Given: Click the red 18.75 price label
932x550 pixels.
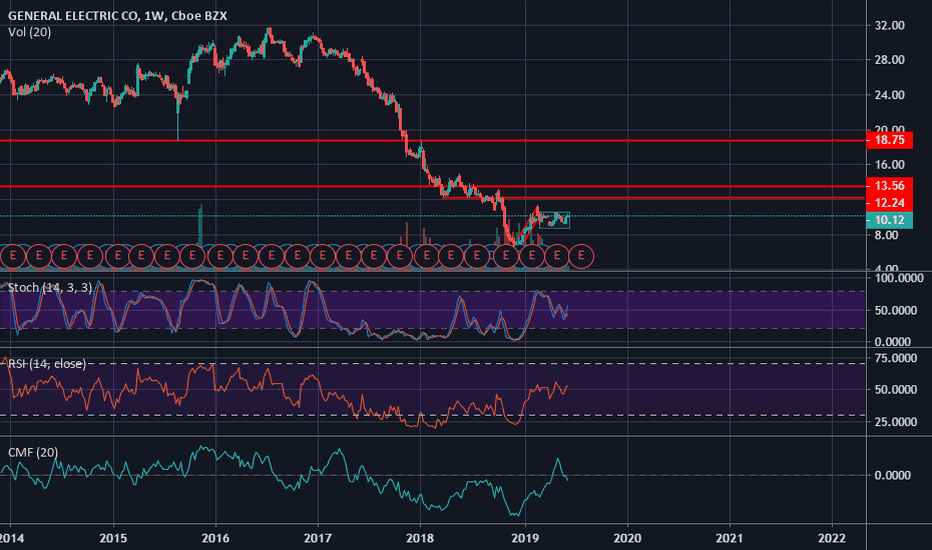Looking at the screenshot, I should 889,140.
